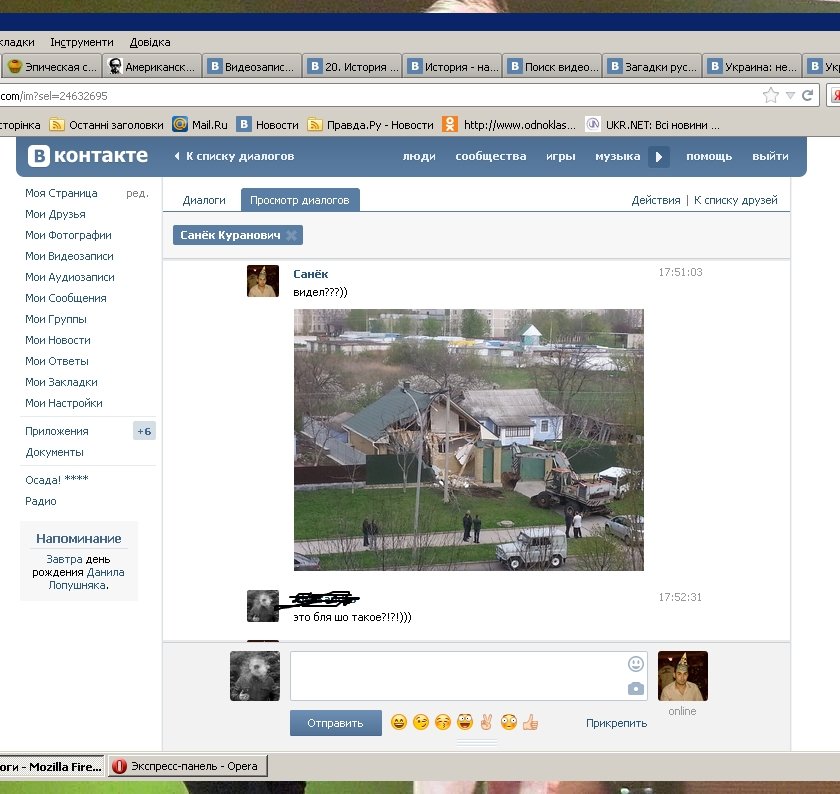Click the camera icon to attach a photo

tap(635, 688)
